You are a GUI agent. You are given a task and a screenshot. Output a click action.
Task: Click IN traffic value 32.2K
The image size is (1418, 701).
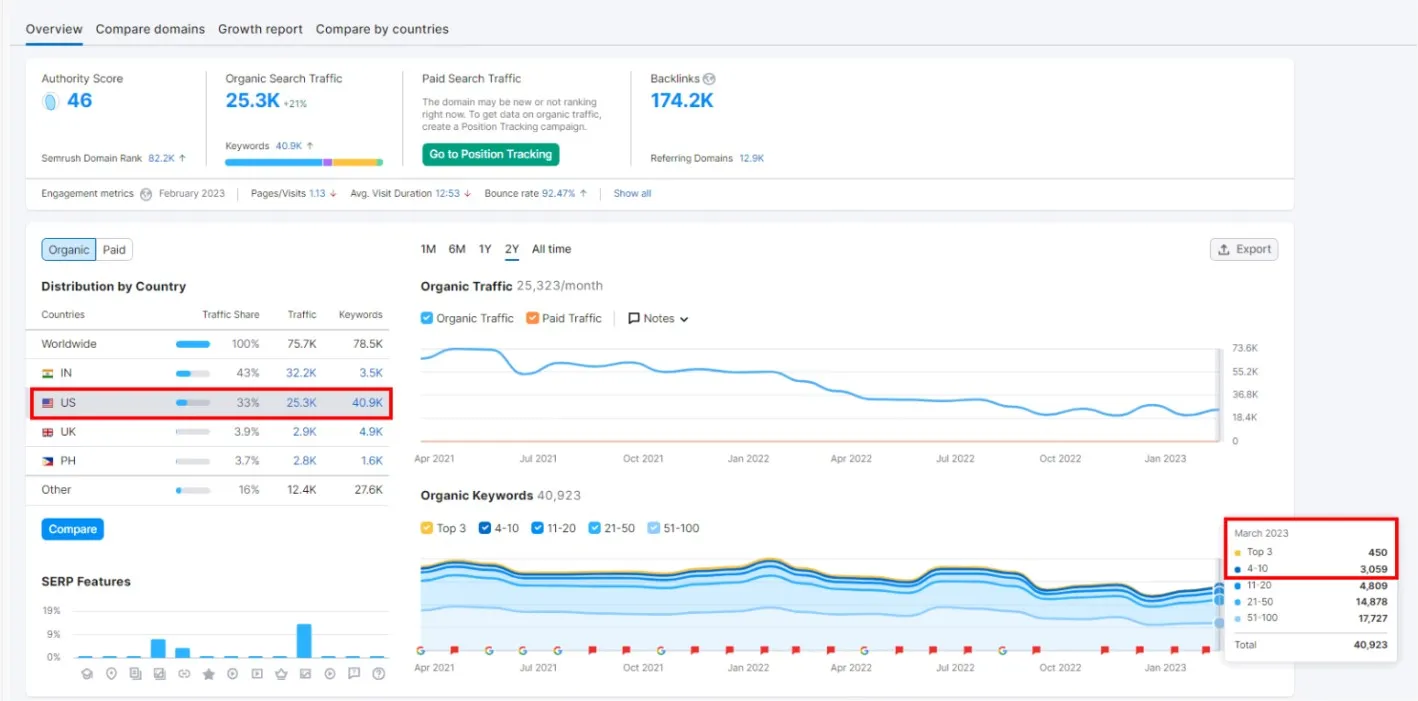click(301, 373)
